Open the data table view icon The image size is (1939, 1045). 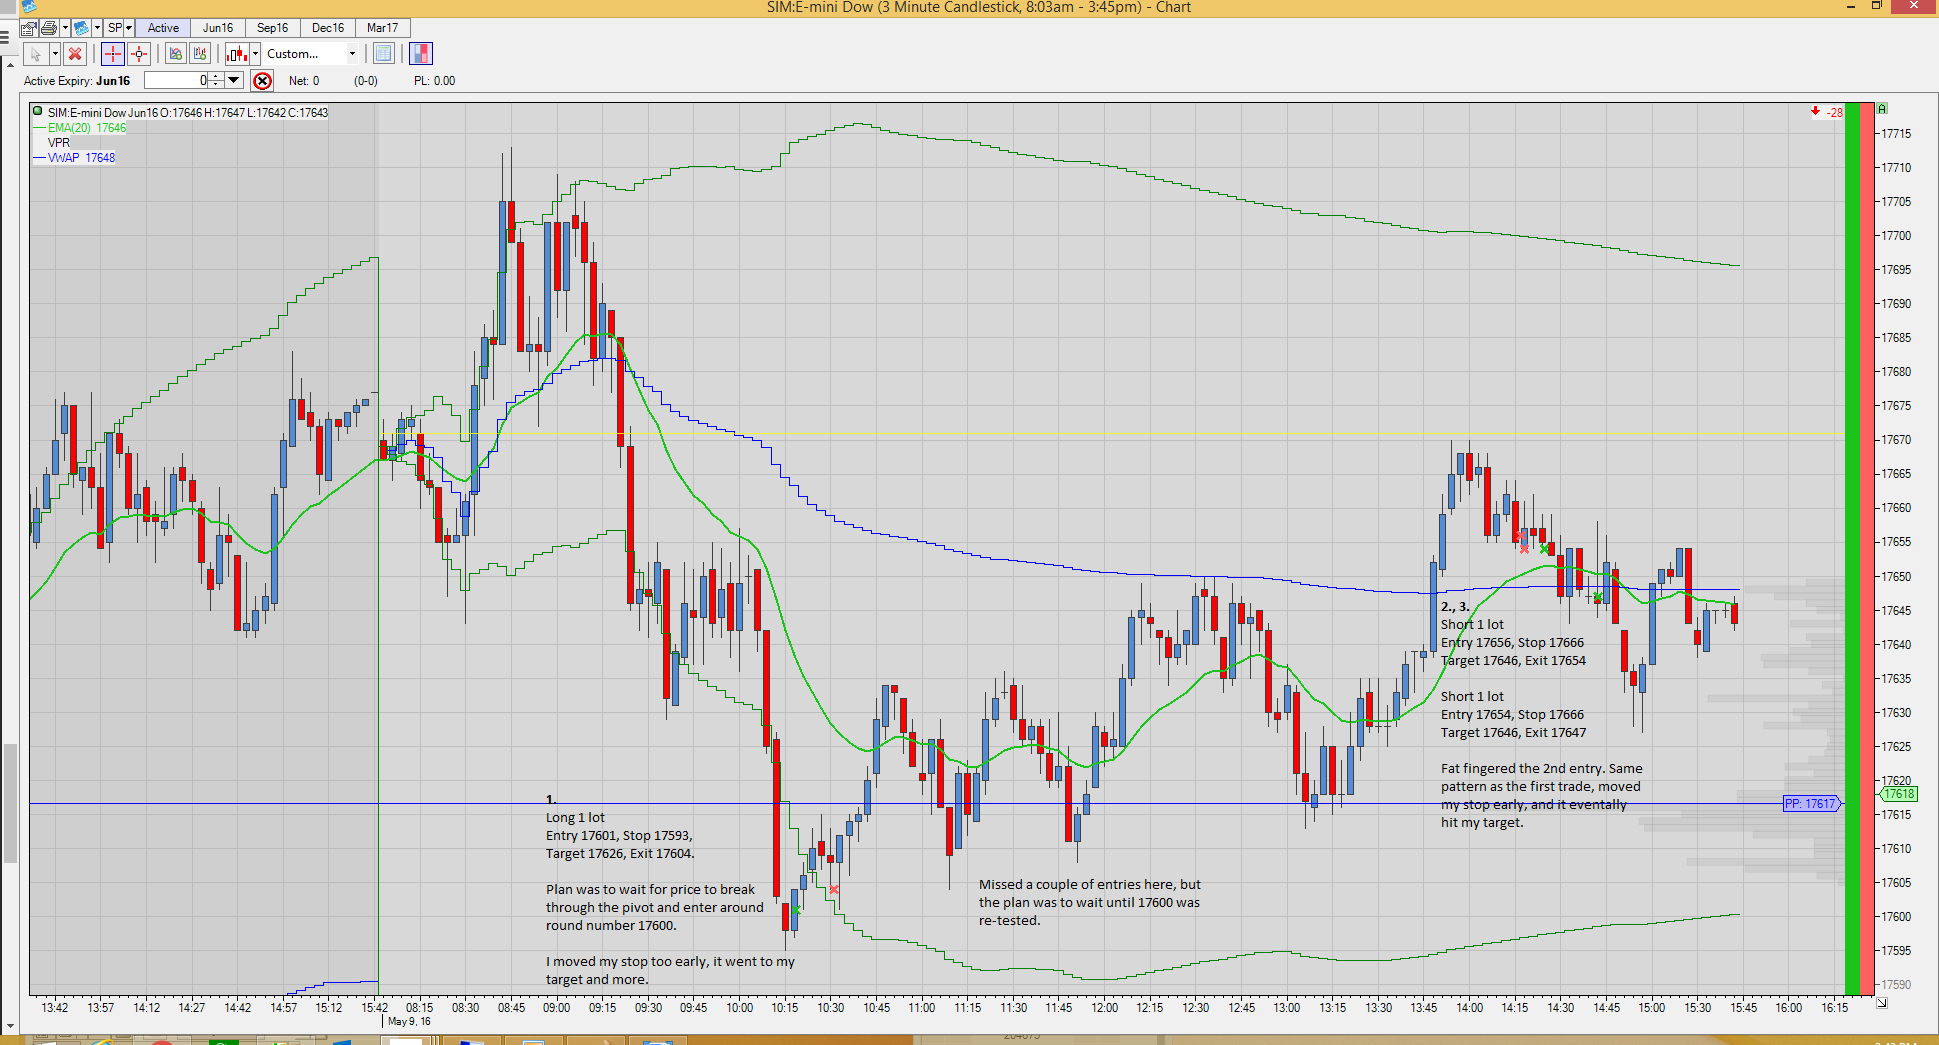click(383, 54)
